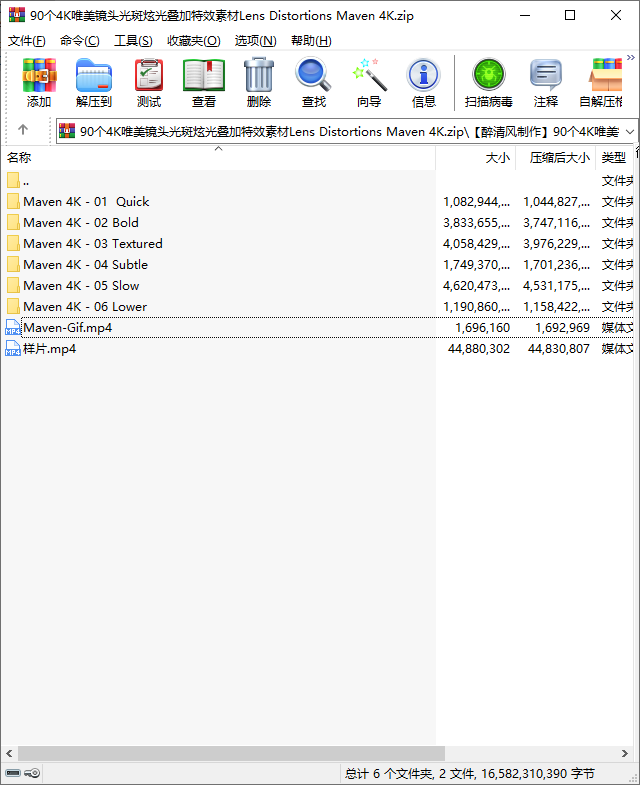Click the disk drive status bar icon

(13, 773)
